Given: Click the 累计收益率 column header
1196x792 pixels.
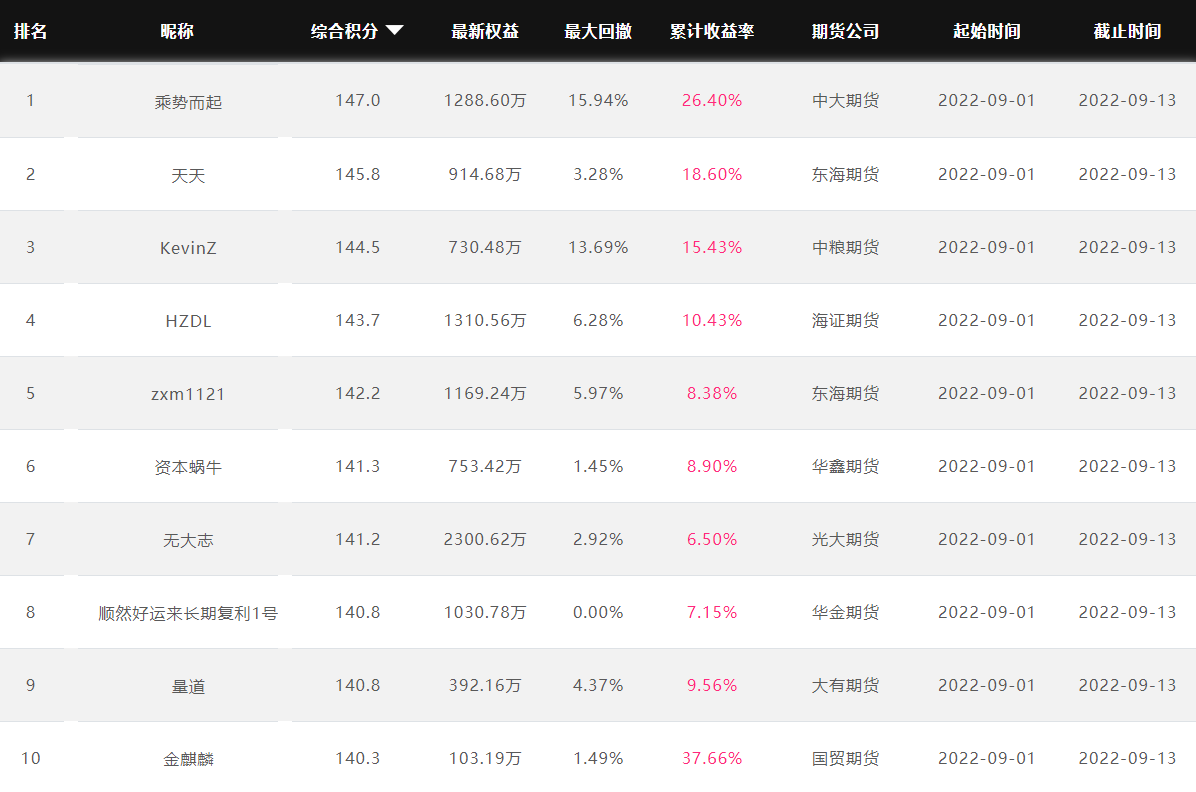Looking at the screenshot, I should pyautogui.click(x=712, y=31).
